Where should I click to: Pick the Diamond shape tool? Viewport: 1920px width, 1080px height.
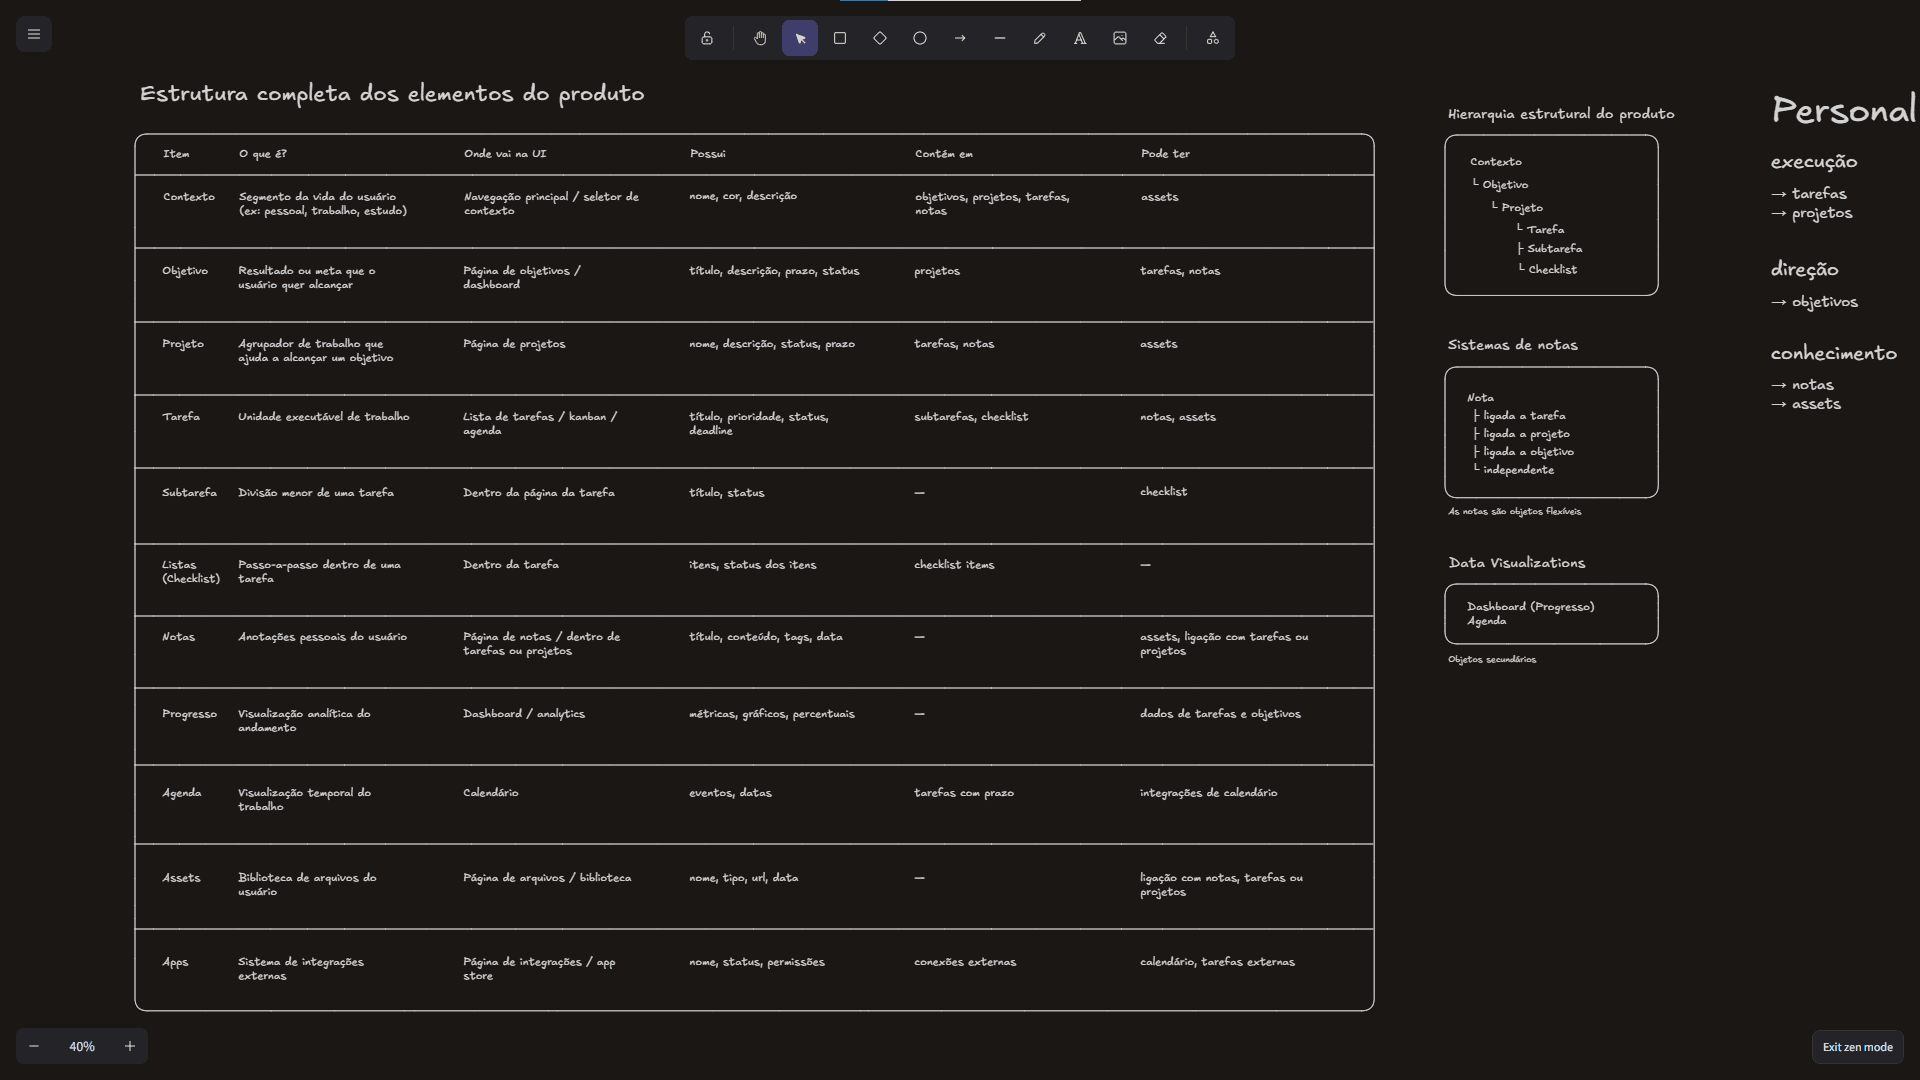(880, 38)
